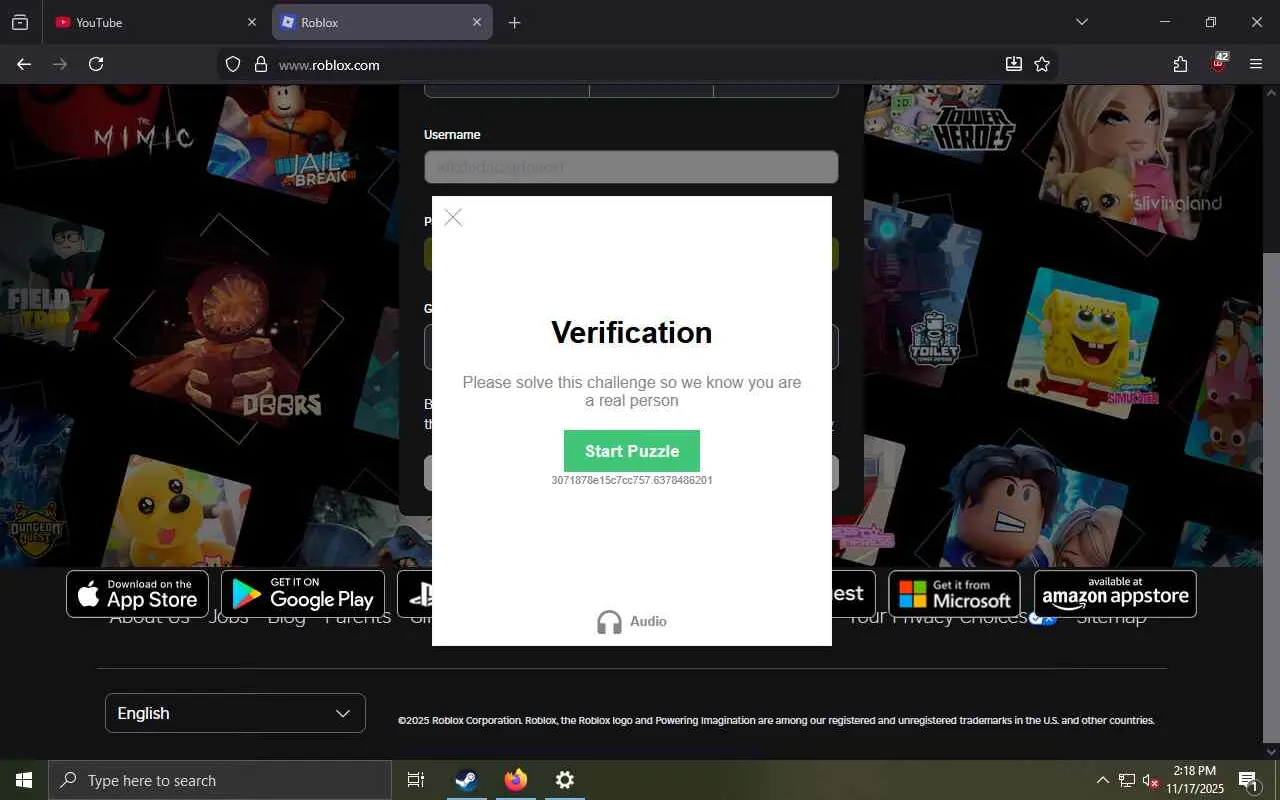Open the ad blocker extension showing 42
This screenshot has height=800, width=1280.
point(1218,63)
